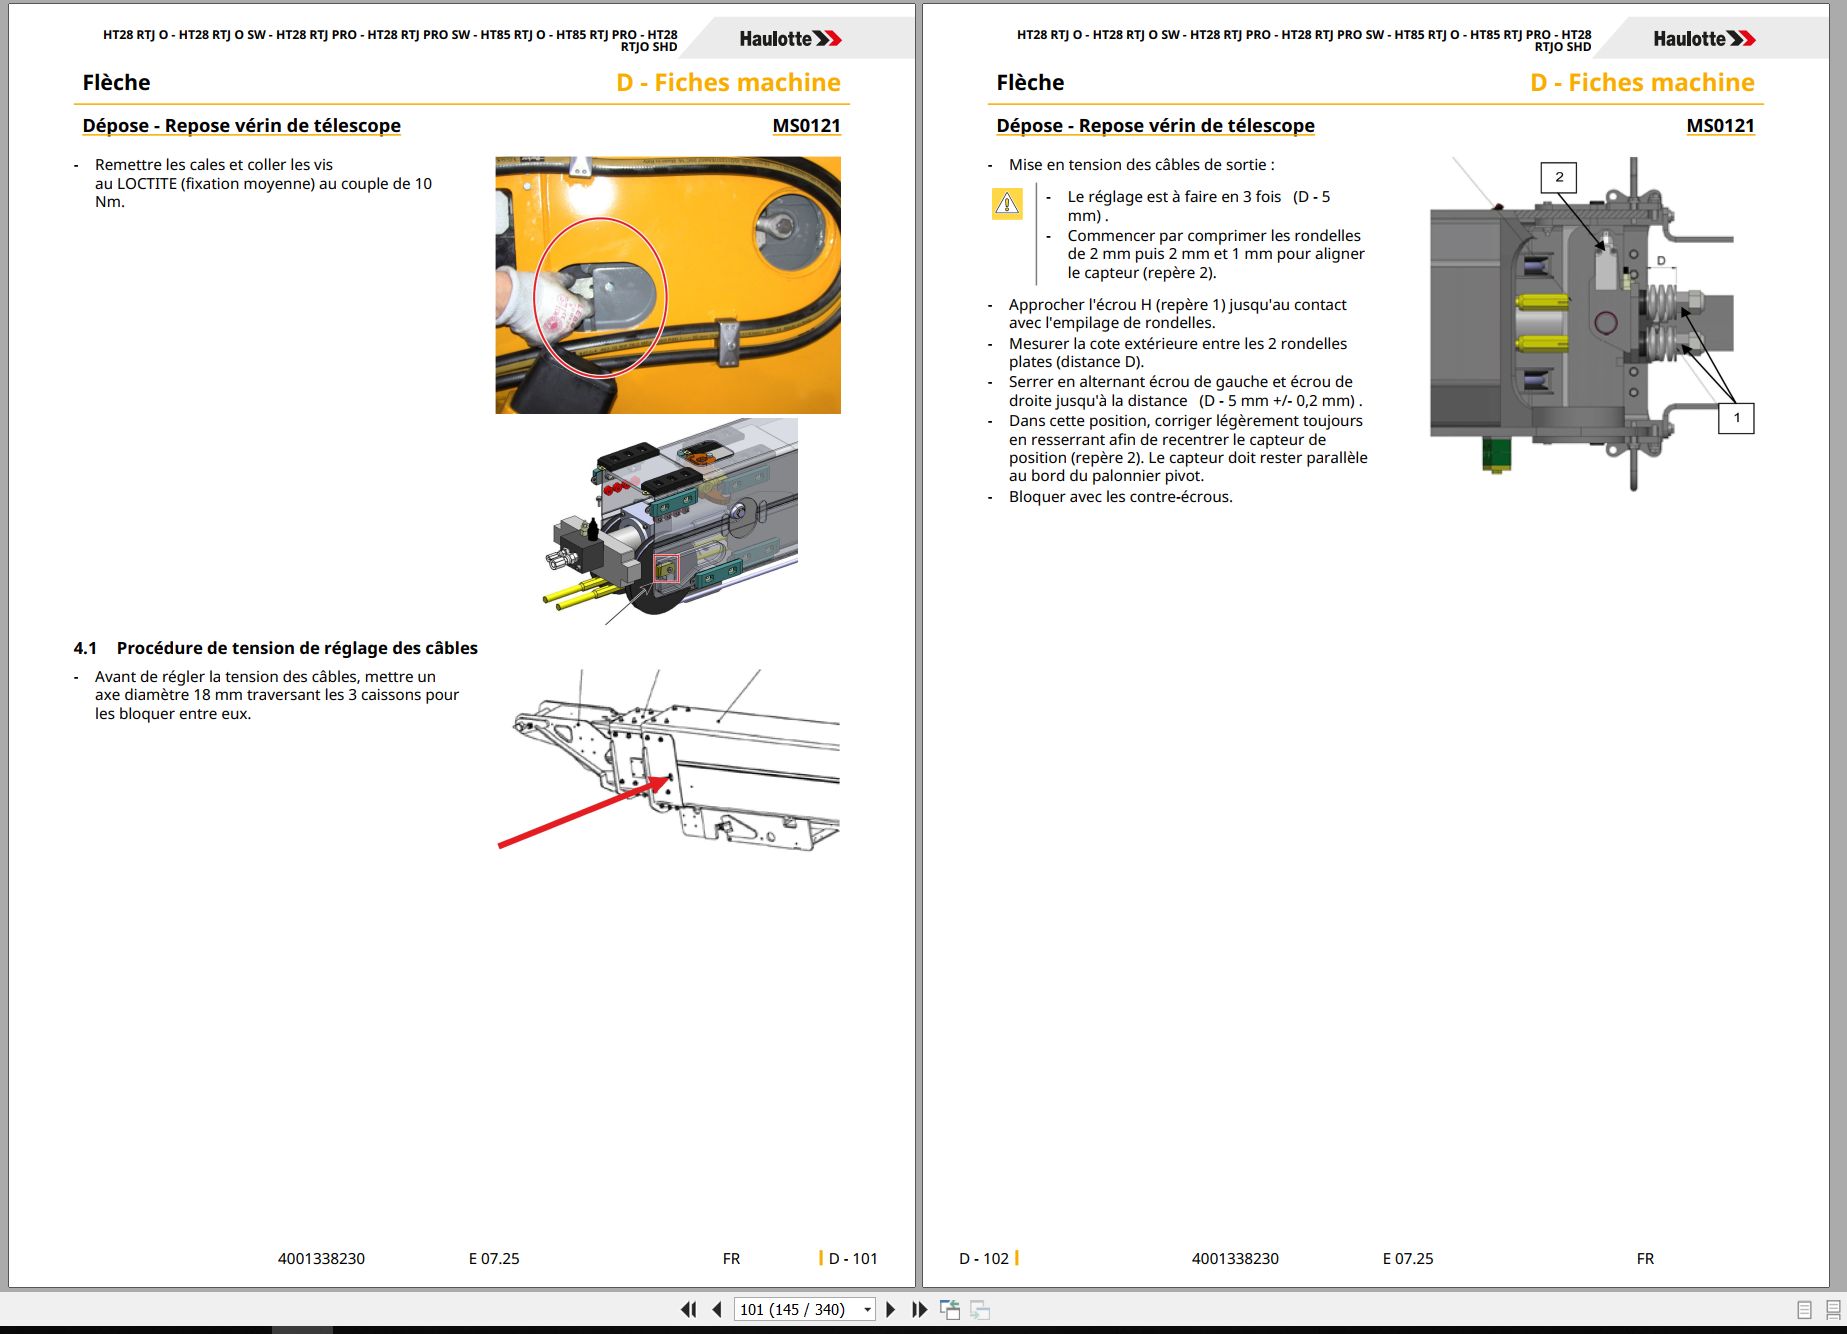
Task: Click the greyed-out next view icon
Action: 980,1309
